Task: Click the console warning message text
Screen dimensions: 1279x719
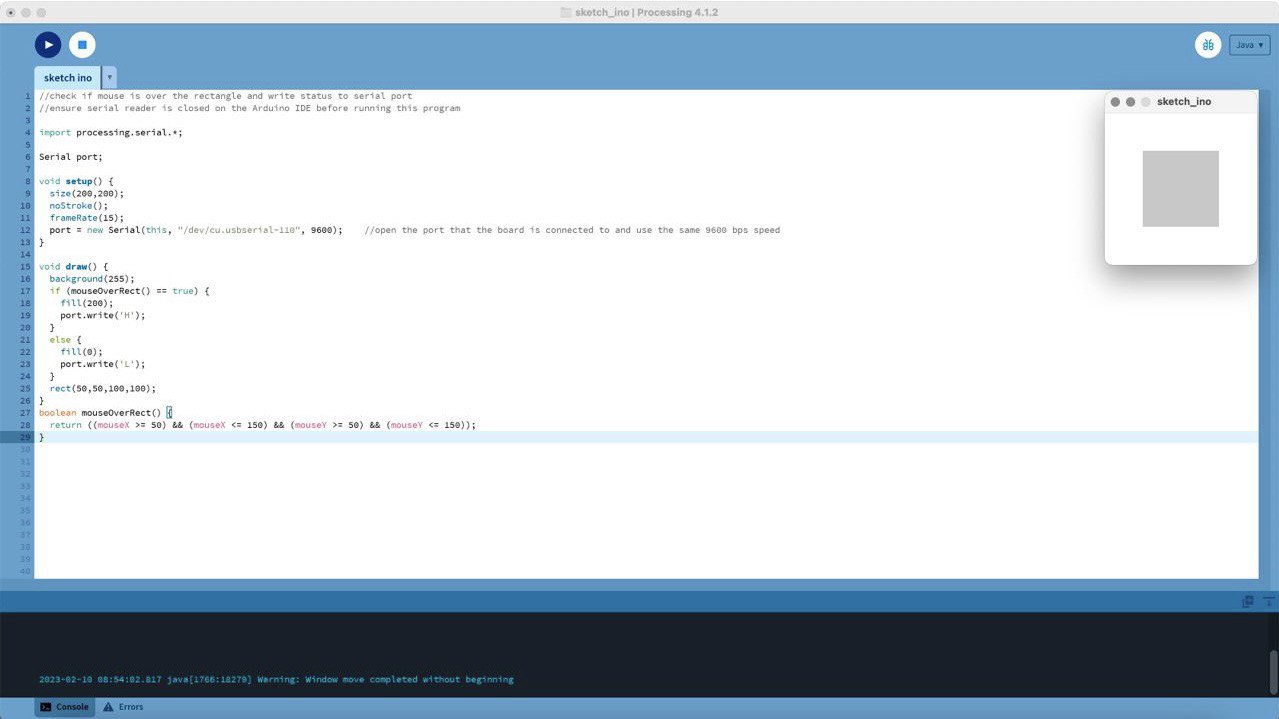Action: (276, 680)
